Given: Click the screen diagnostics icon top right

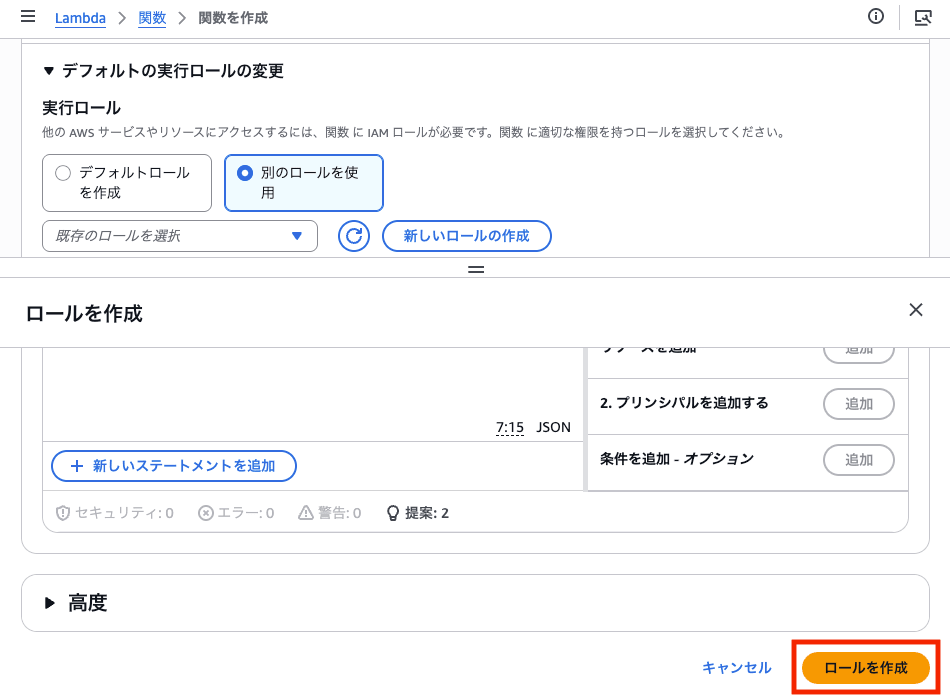Looking at the screenshot, I should click(923, 17).
